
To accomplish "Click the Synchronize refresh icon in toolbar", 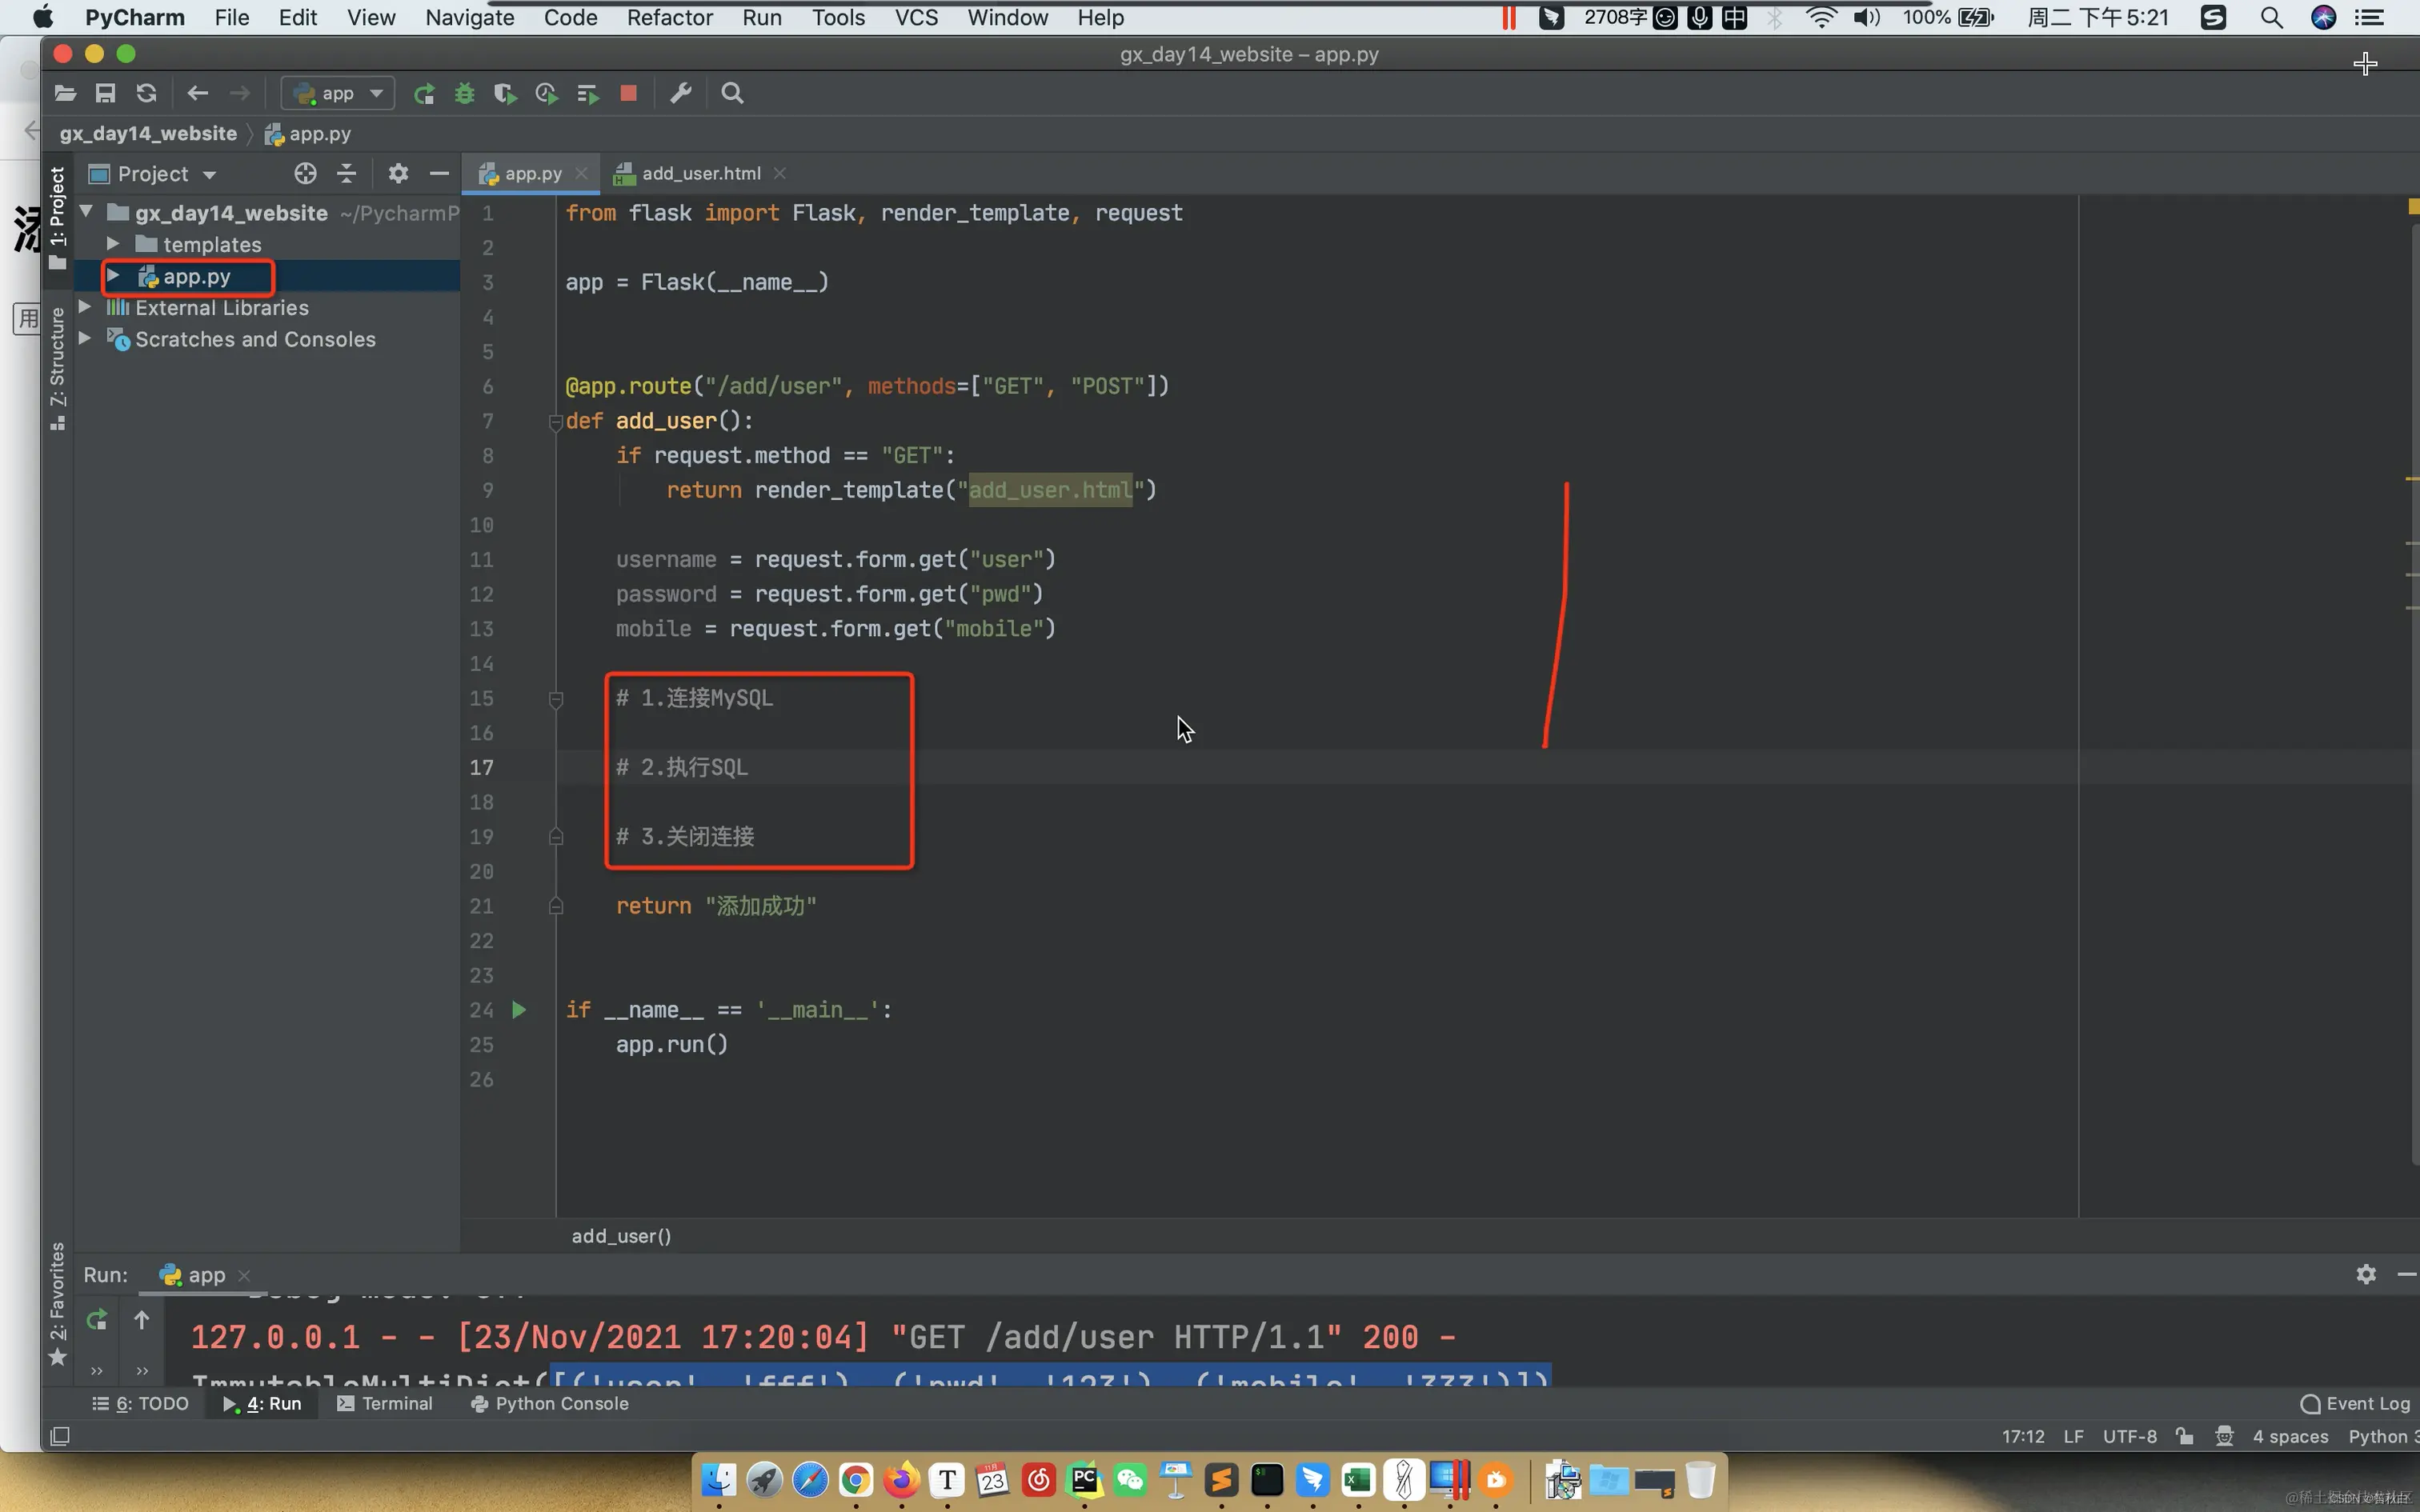I will click(146, 94).
